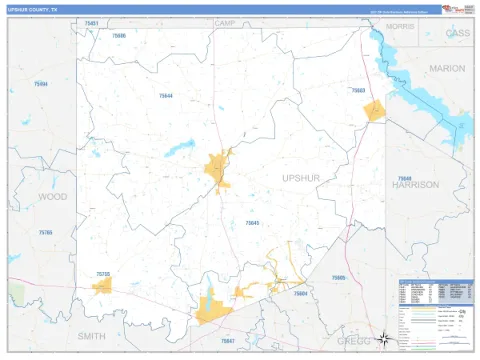This screenshot has width=480, height=360.
Task: Select ZIP code label 75686
Action: click(119, 36)
